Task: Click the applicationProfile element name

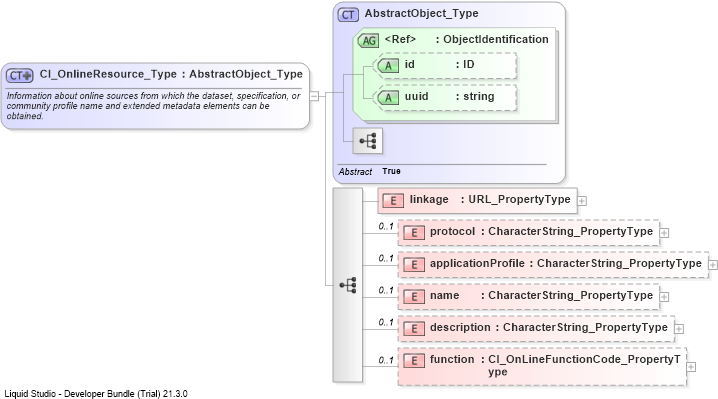Action: pyautogui.click(x=477, y=263)
